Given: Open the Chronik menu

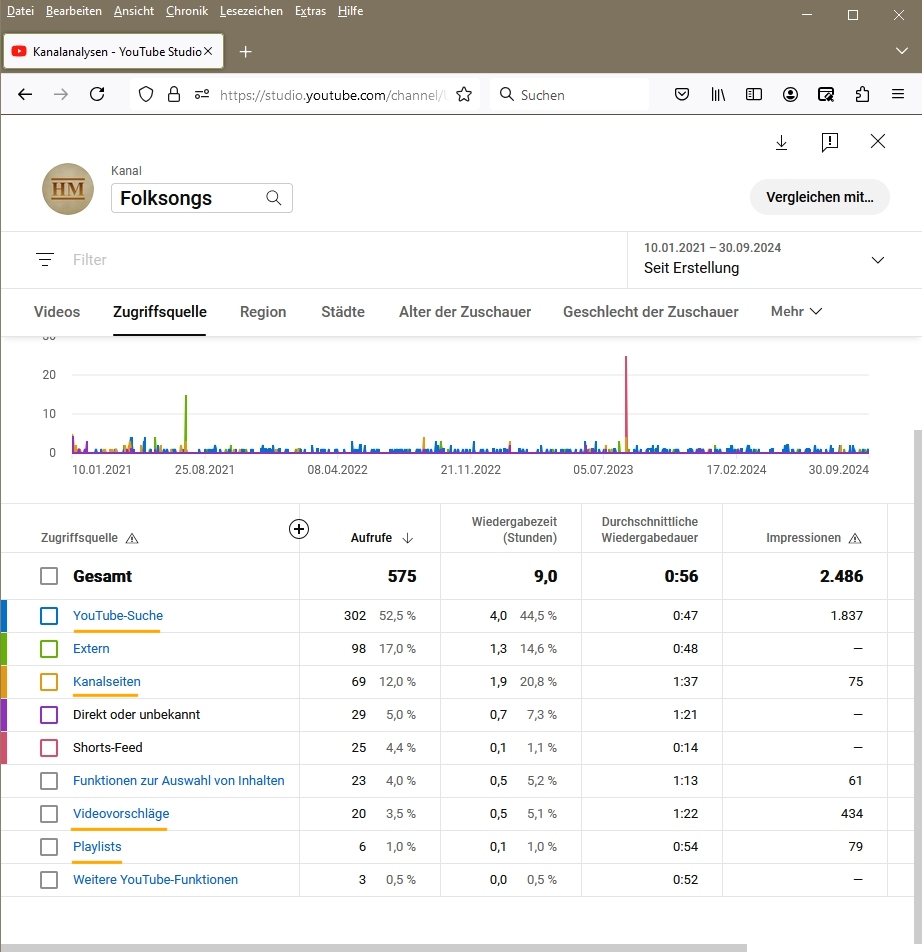Looking at the screenshot, I should tap(187, 11).
